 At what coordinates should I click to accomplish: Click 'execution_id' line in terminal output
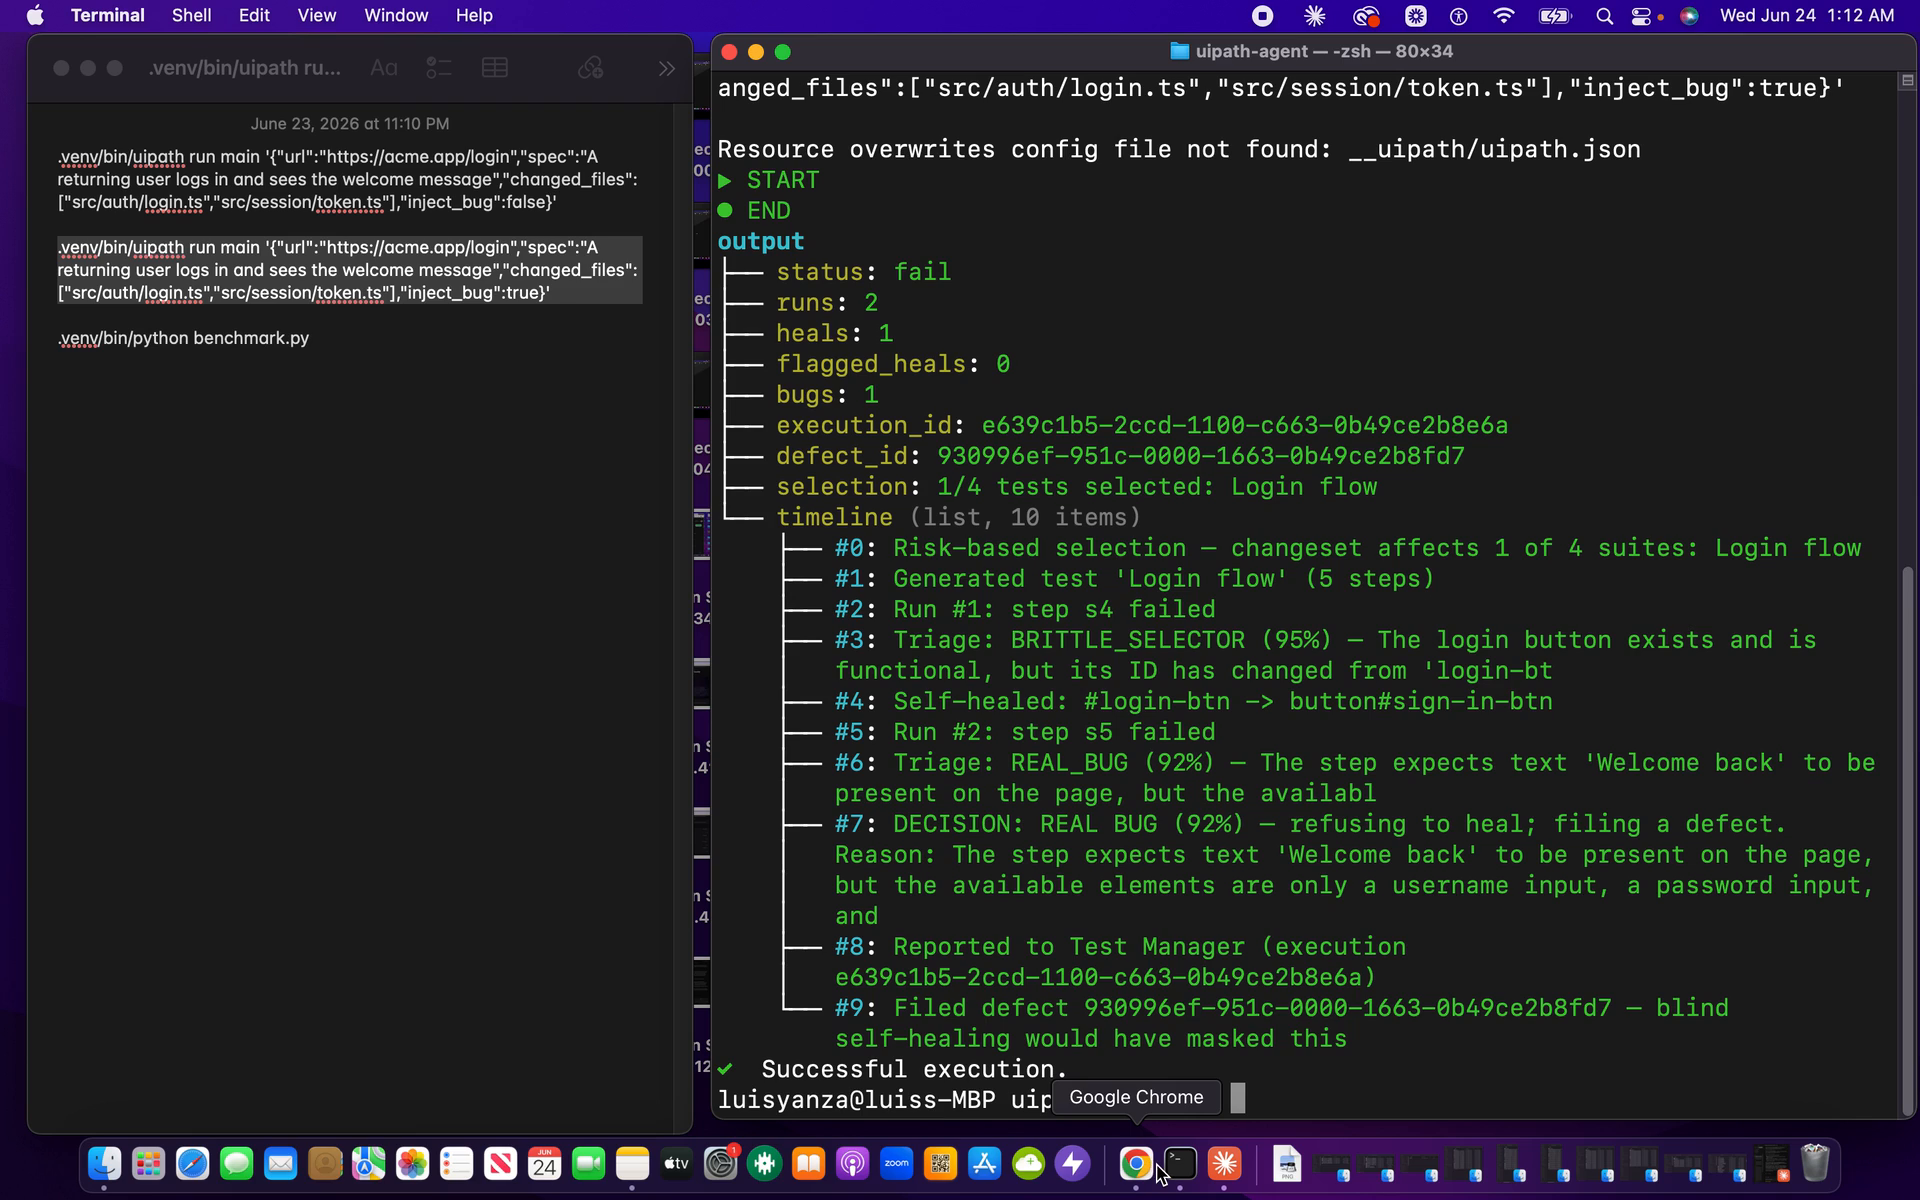1142,425
